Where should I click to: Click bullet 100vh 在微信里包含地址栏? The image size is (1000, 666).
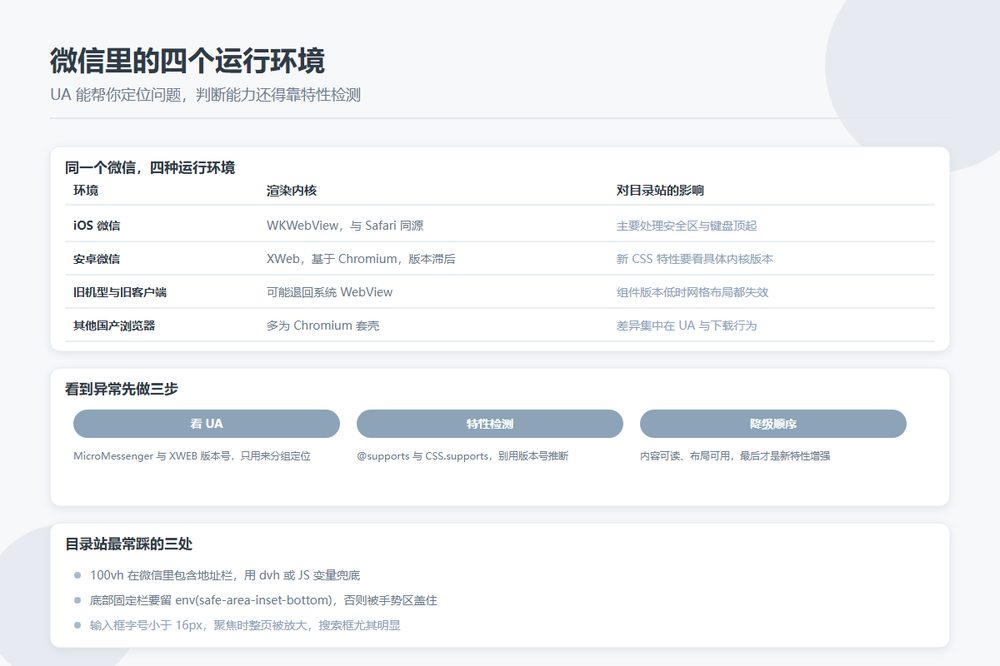(x=163, y=575)
